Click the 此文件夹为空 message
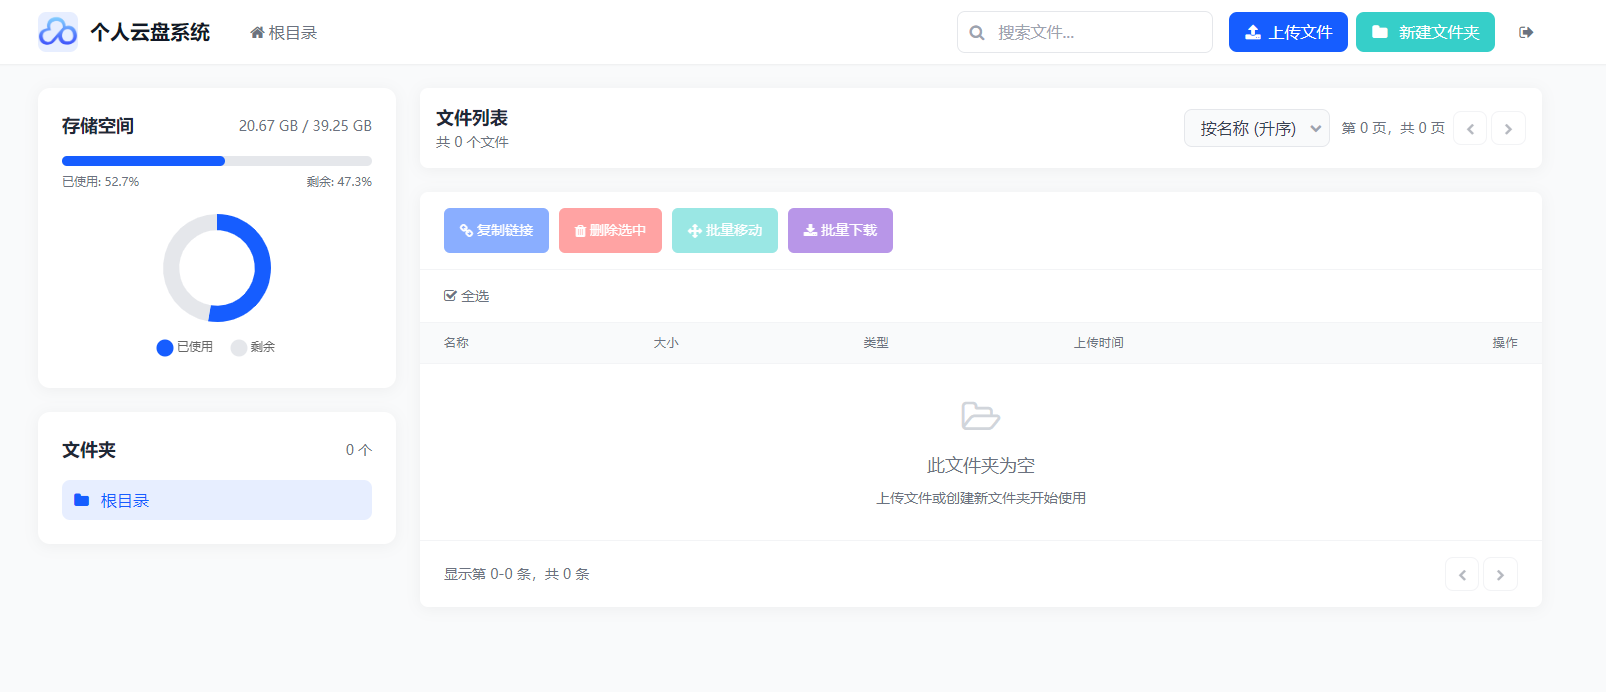 pos(981,465)
